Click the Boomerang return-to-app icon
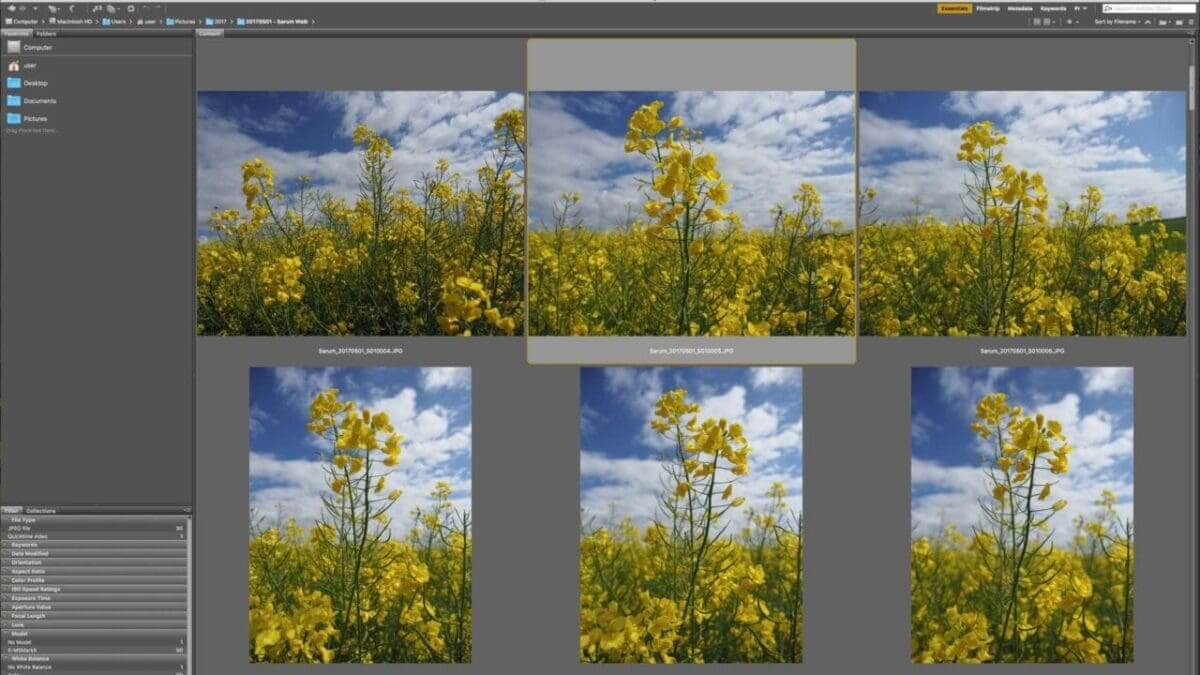Screen dimensions: 1200x675 point(72,8)
